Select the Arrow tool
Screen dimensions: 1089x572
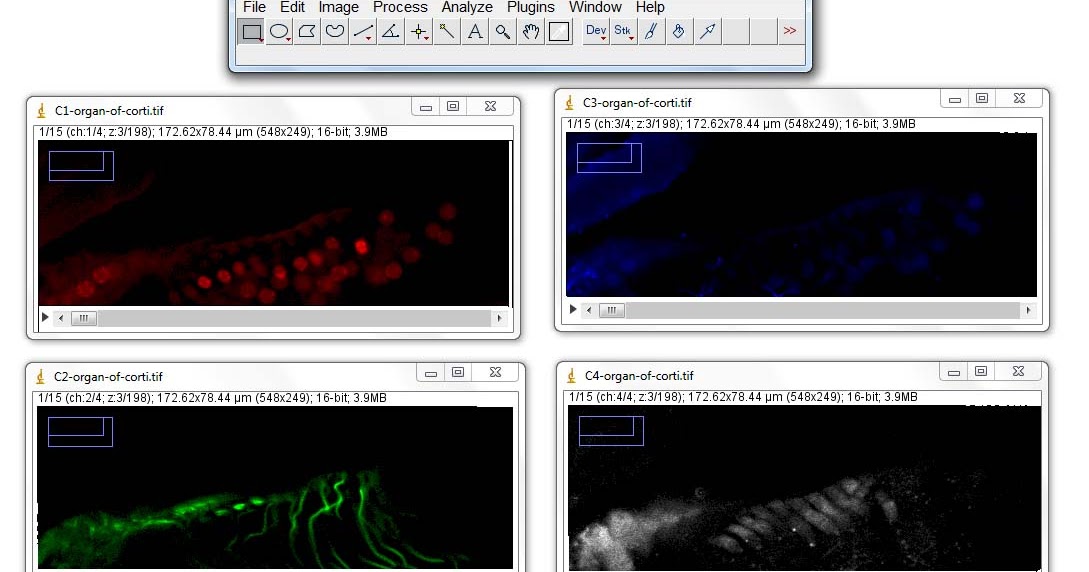pyautogui.click(x=707, y=31)
